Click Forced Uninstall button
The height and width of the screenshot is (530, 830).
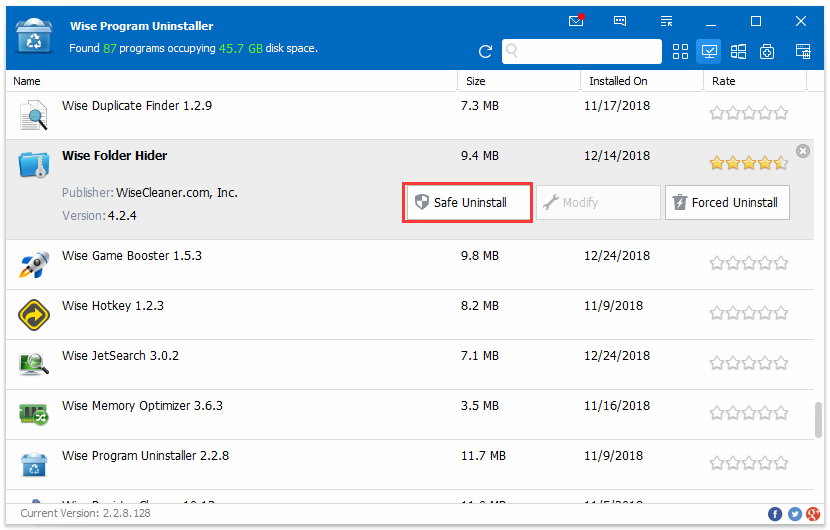(x=727, y=202)
